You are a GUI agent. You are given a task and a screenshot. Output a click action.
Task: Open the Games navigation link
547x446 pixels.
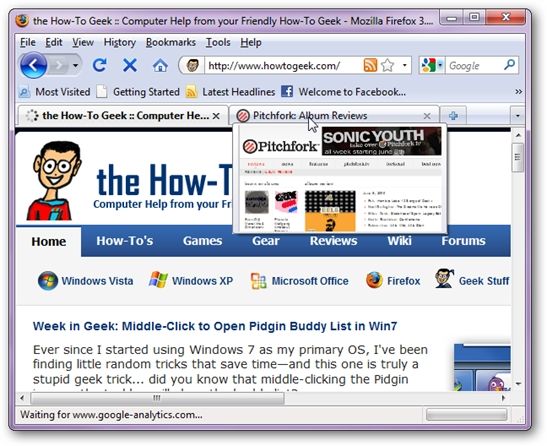(202, 241)
